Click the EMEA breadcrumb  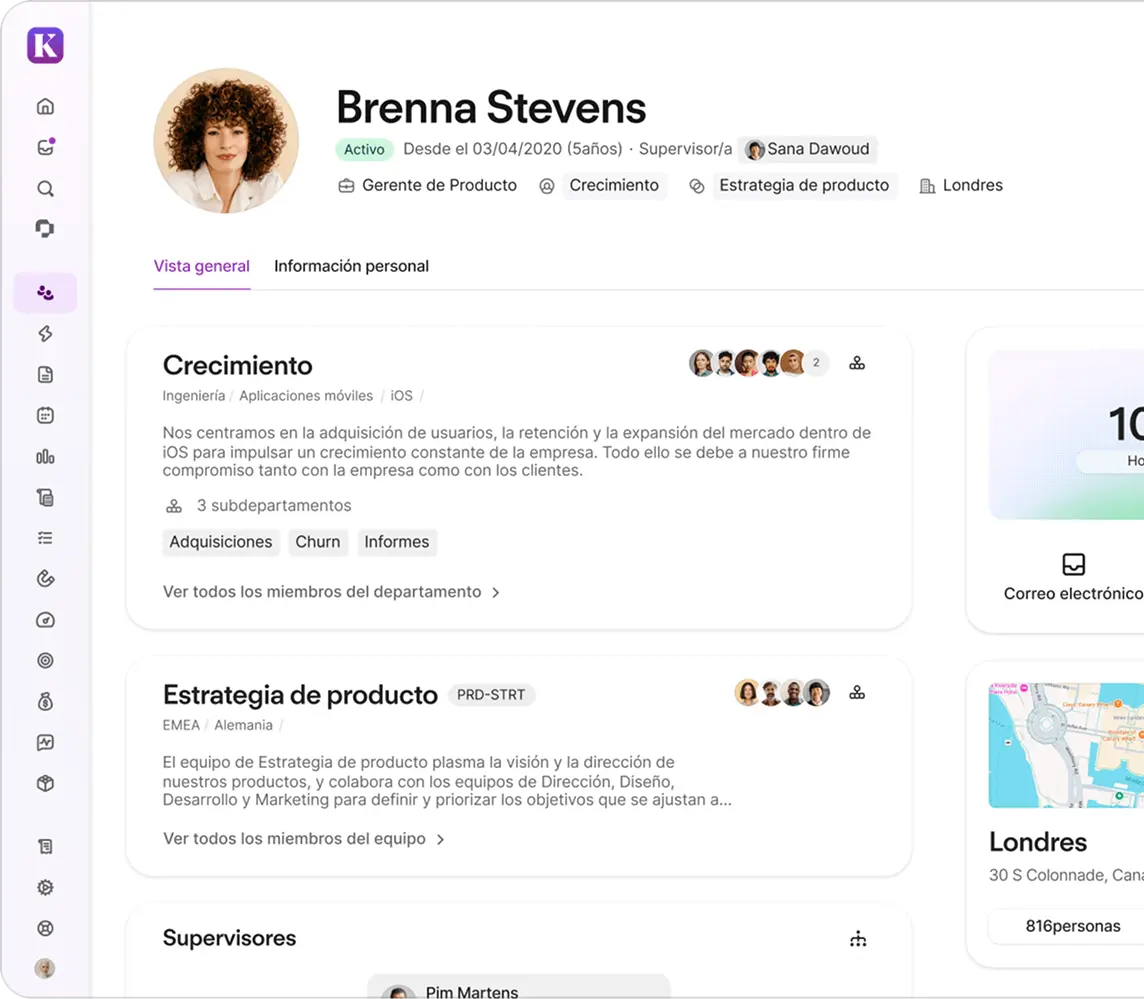[x=181, y=725]
